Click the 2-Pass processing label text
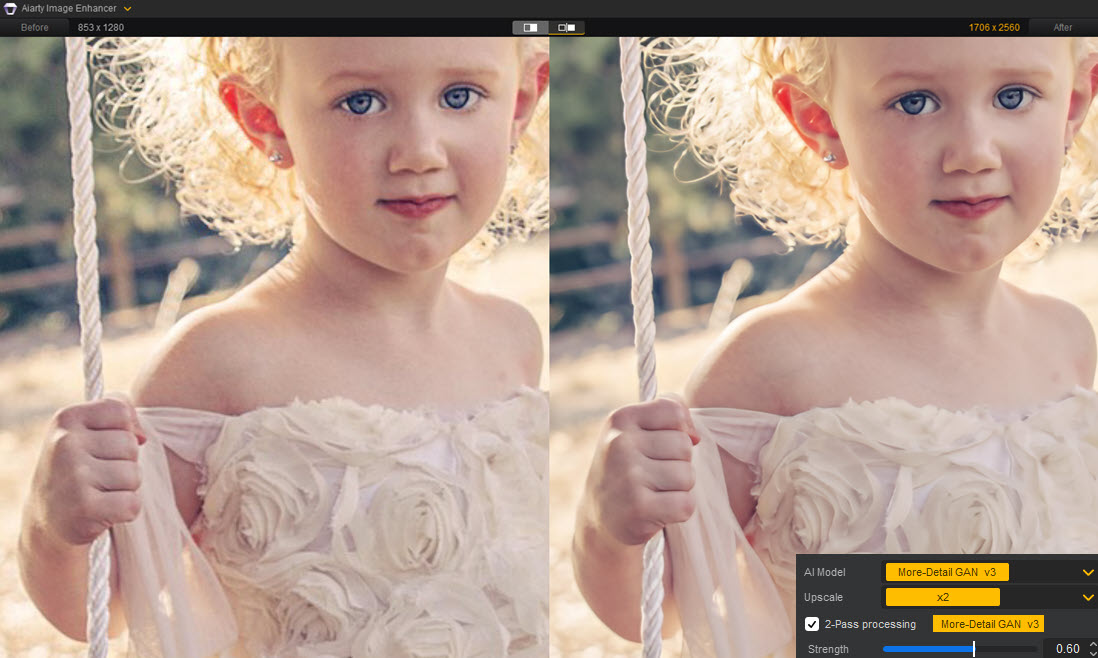Screen dimensions: 1098x658 click(x=870, y=624)
